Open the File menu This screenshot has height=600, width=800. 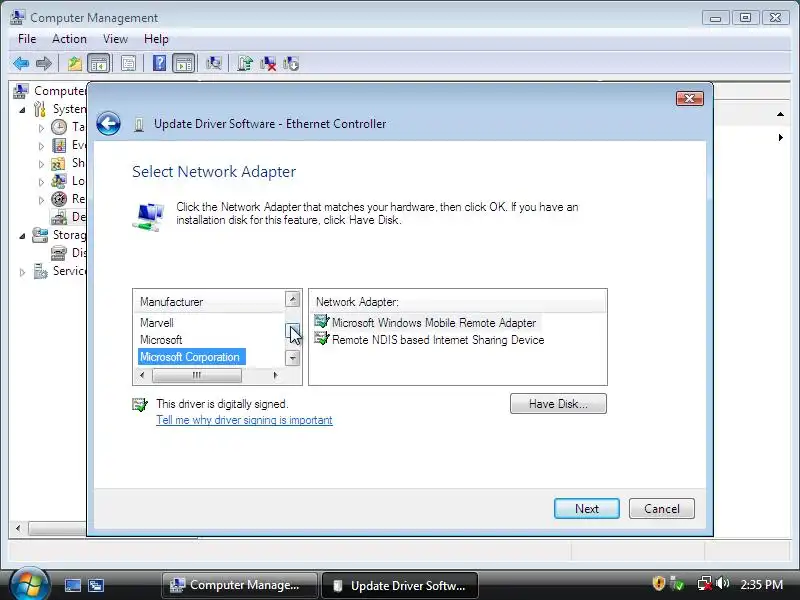coord(27,39)
